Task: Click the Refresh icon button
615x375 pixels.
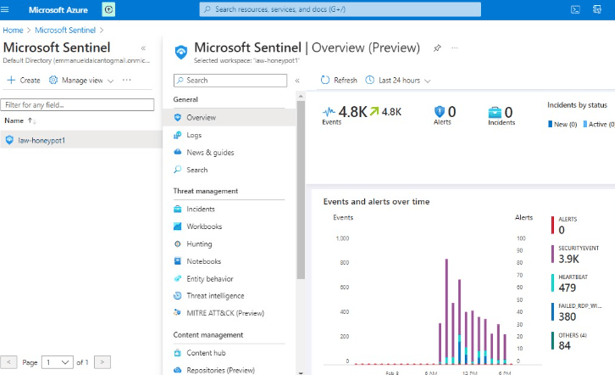Action: click(x=325, y=80)
